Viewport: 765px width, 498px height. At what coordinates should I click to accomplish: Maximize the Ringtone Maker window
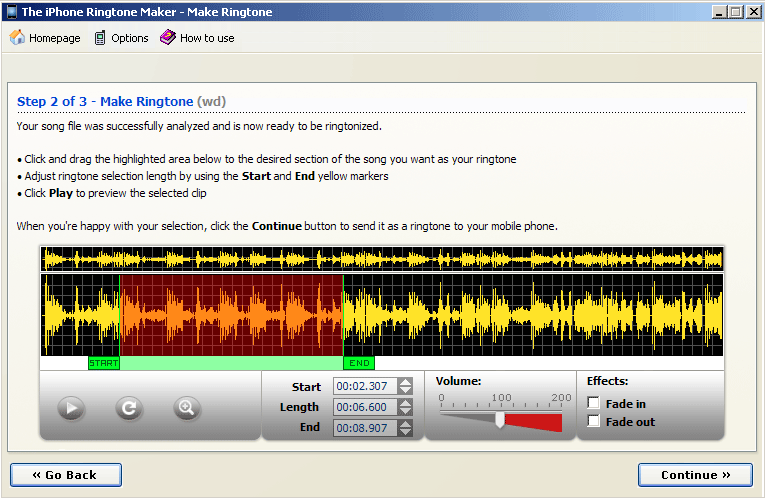(x=736, y=12)
